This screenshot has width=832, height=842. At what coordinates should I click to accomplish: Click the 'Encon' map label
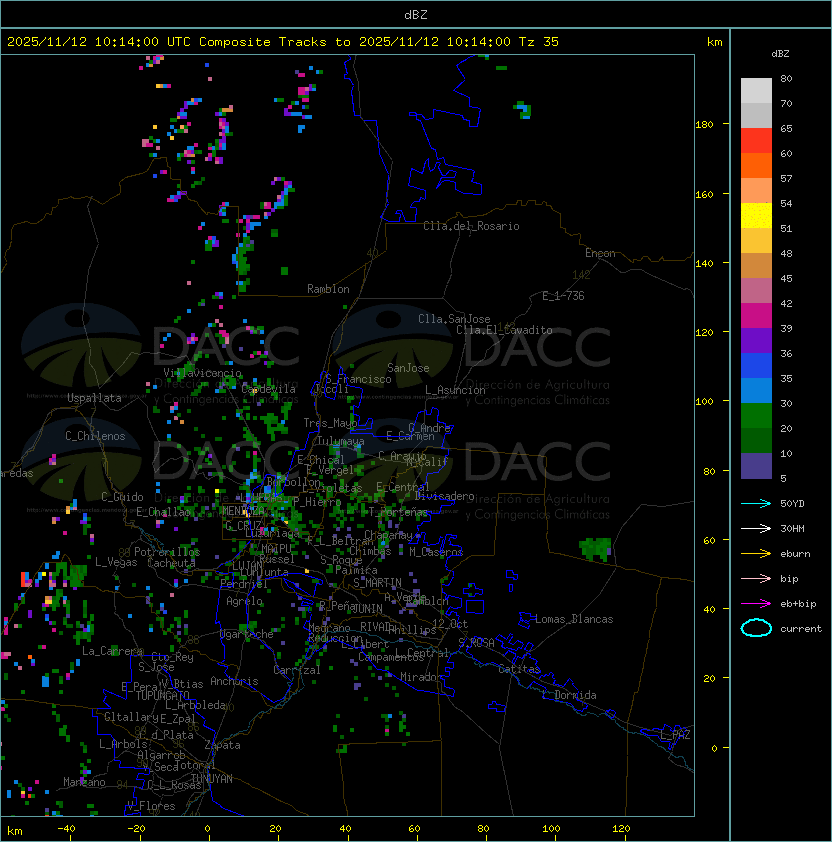tap(600, 253)
